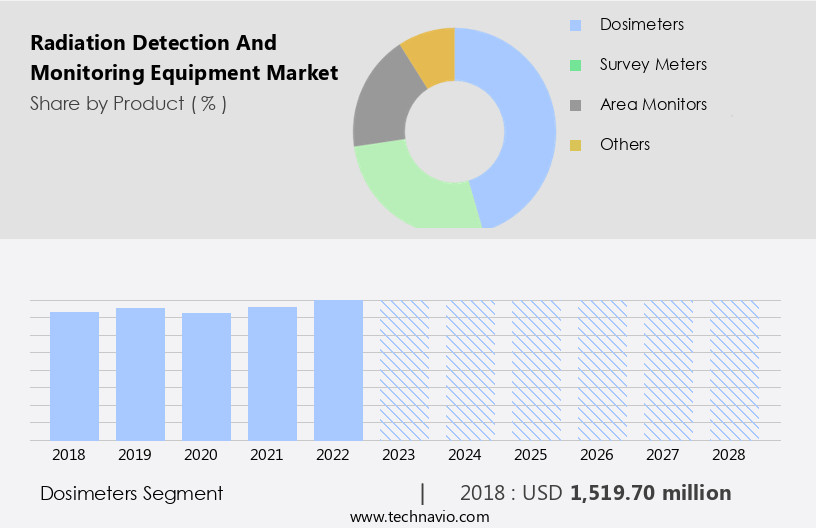Click the yellow Others legend swatch

[x=575, y=145]
